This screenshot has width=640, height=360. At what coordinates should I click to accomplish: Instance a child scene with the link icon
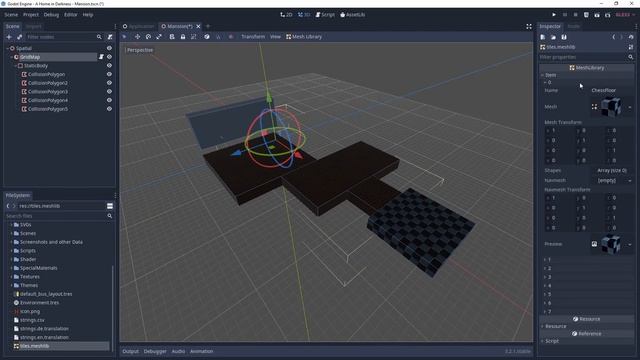tap(19, 37)
